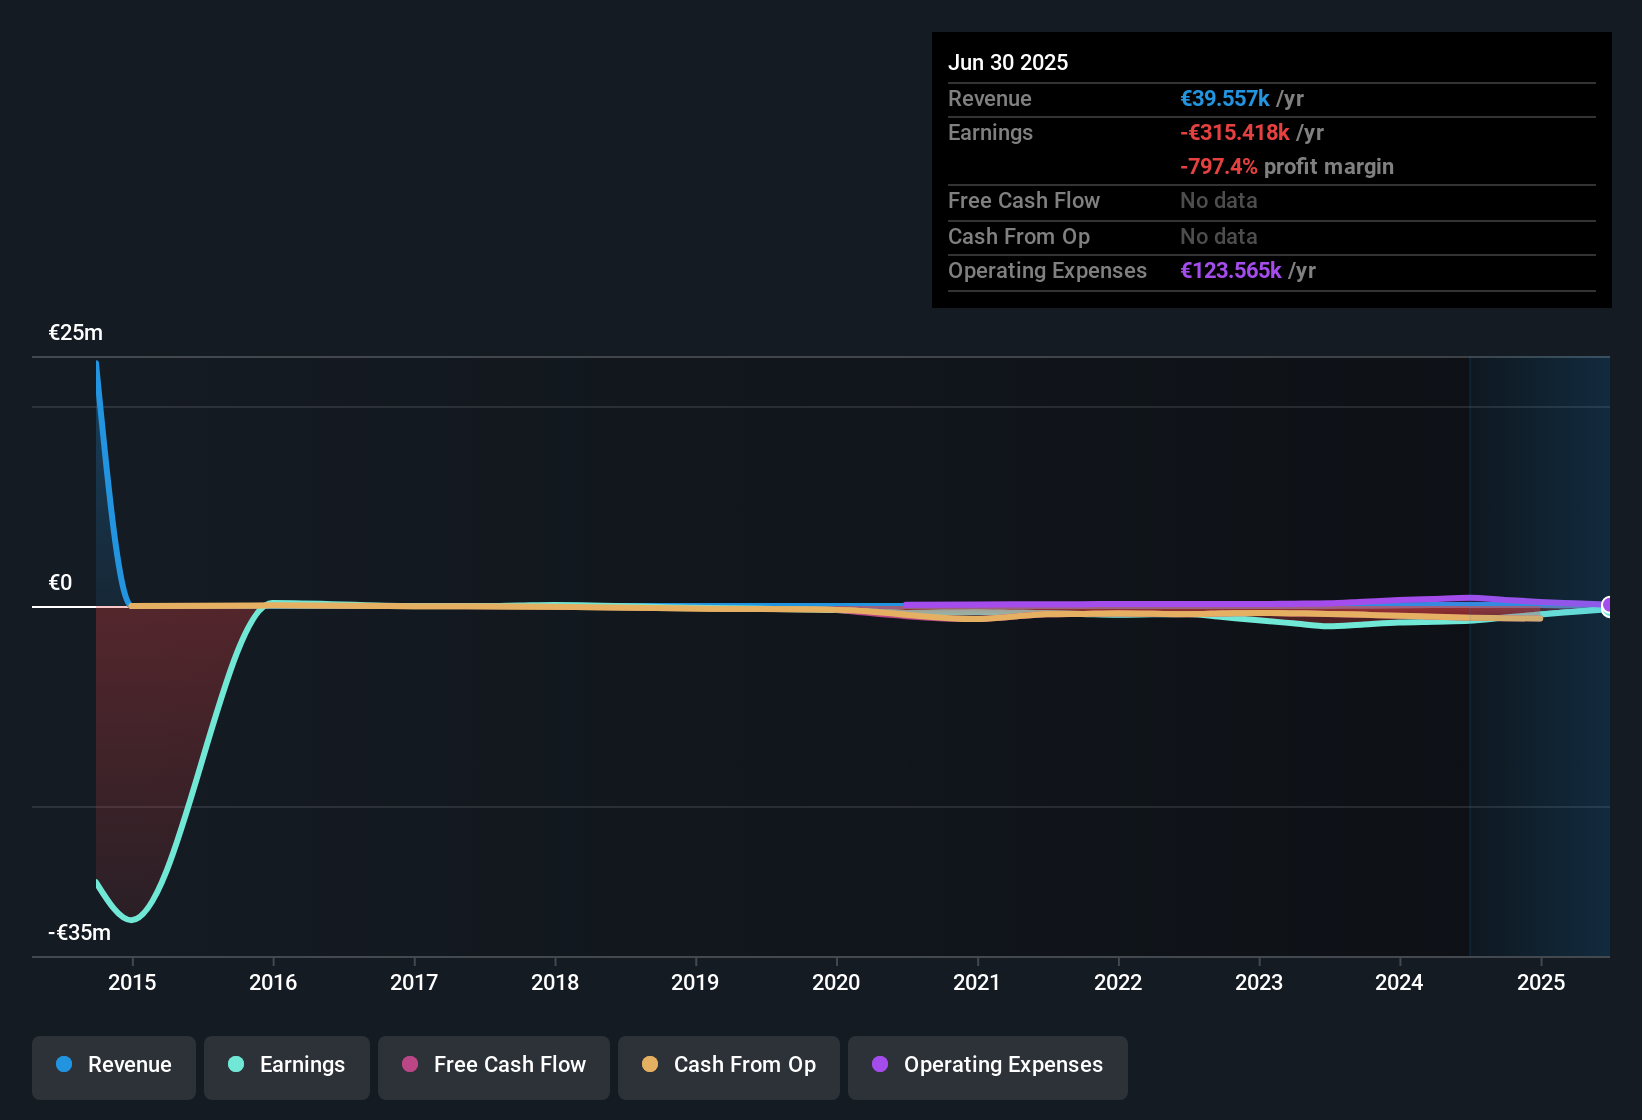Screen dimensions: 1642x1120
Task: Toggle the Revenue series legend button
Action: (114, 1066)
